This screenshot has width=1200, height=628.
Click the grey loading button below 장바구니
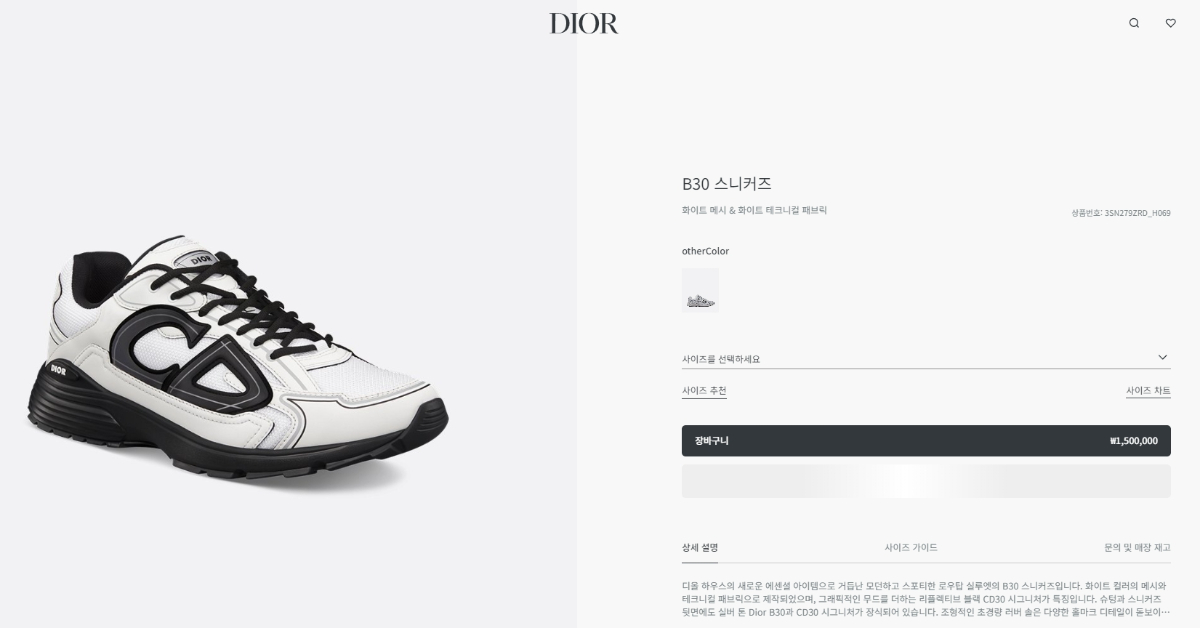[926, 481]
